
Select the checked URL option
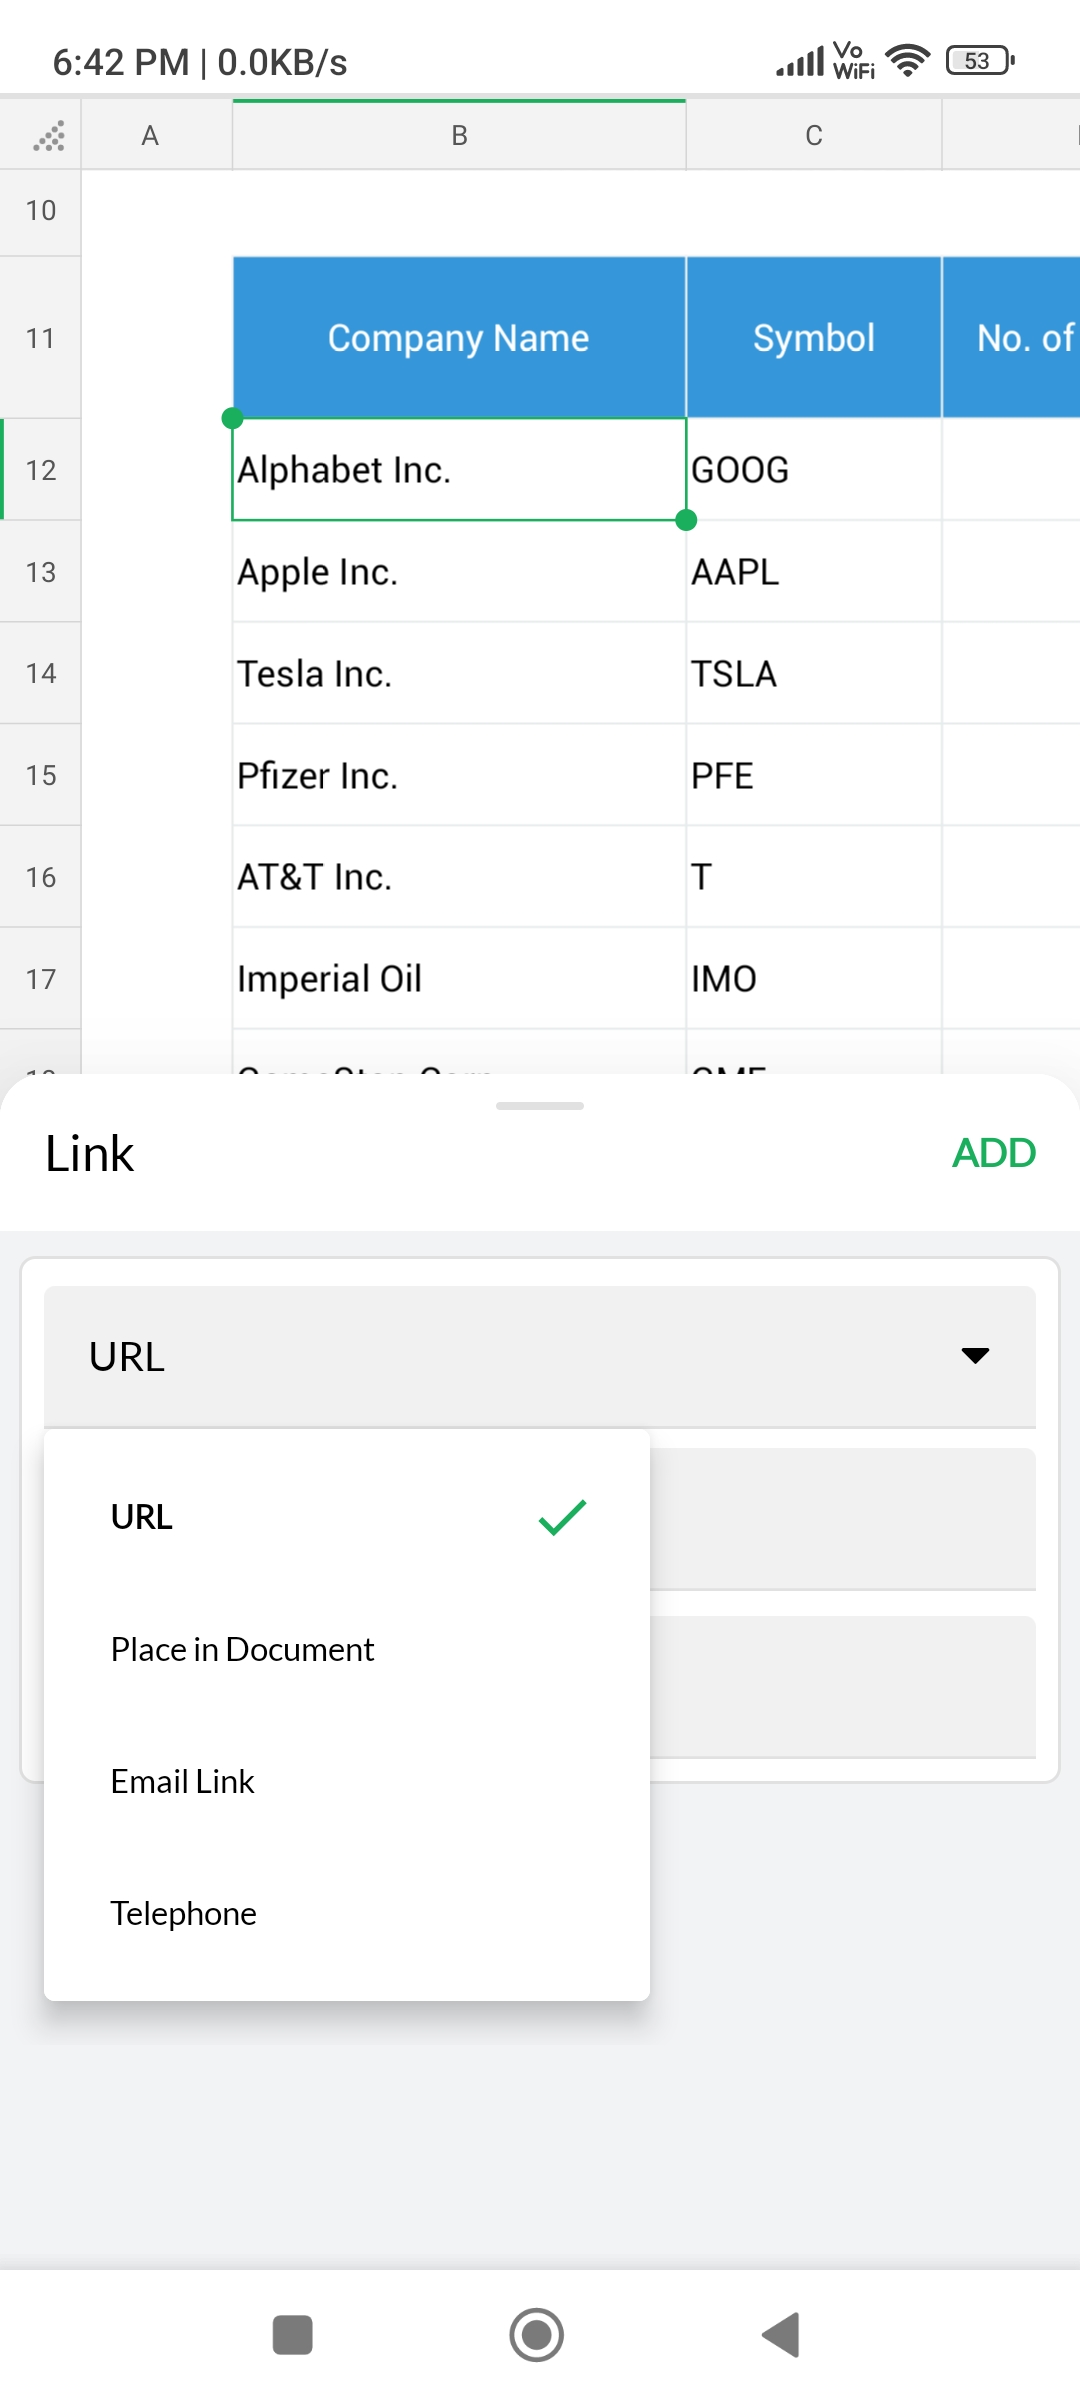tap(142, 1517)
